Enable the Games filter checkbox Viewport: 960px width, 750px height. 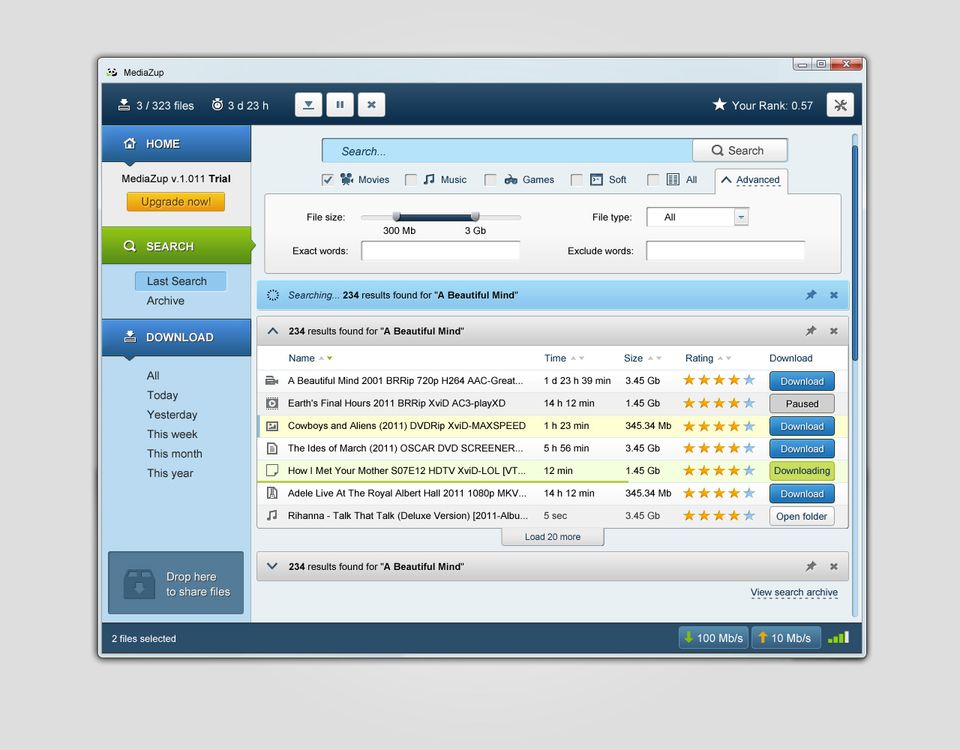[490, 179]
